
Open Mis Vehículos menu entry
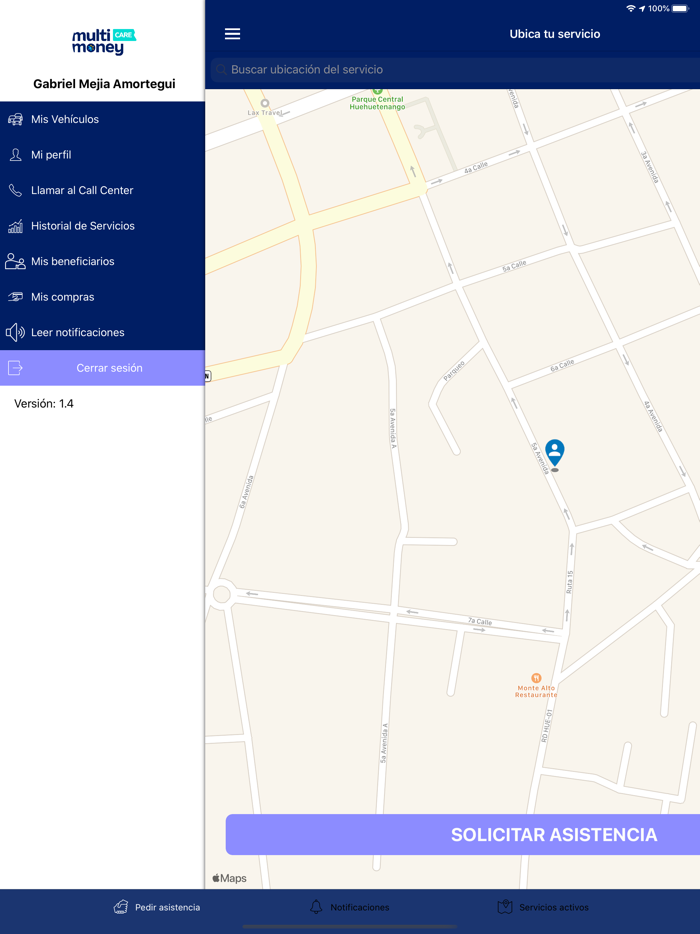click(102, 119)
